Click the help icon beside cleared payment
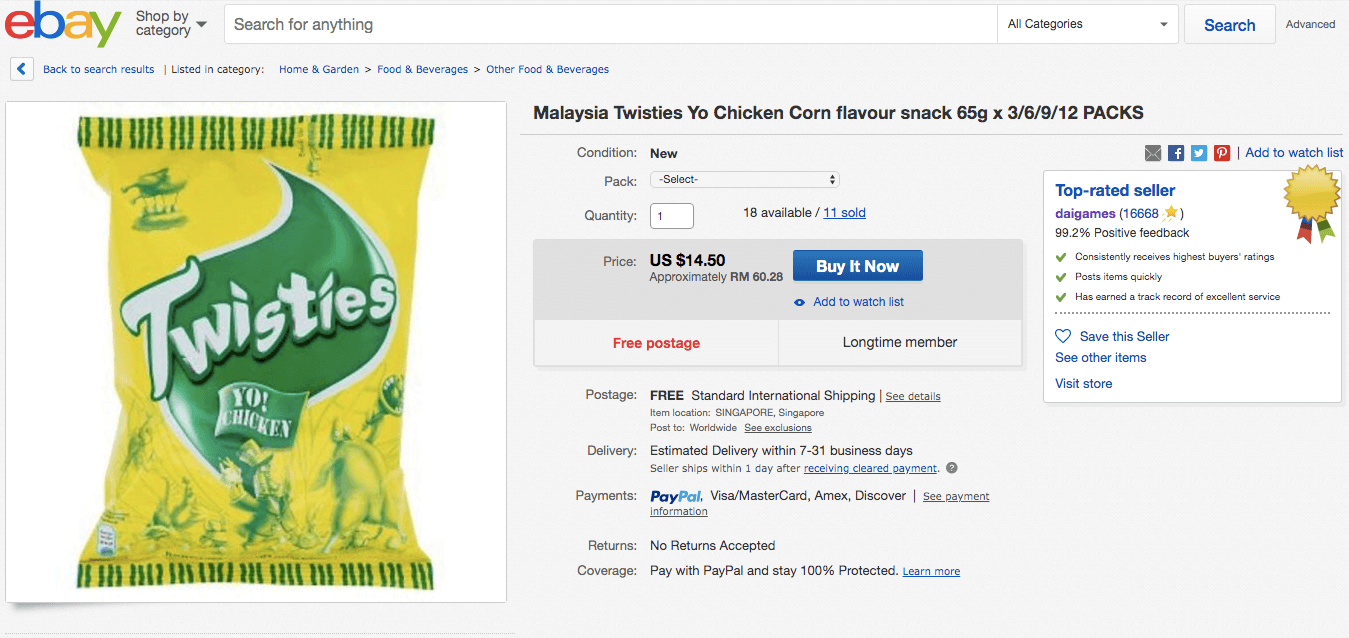The height and width of the screenshot is (638, 1349). click(952, 468)
